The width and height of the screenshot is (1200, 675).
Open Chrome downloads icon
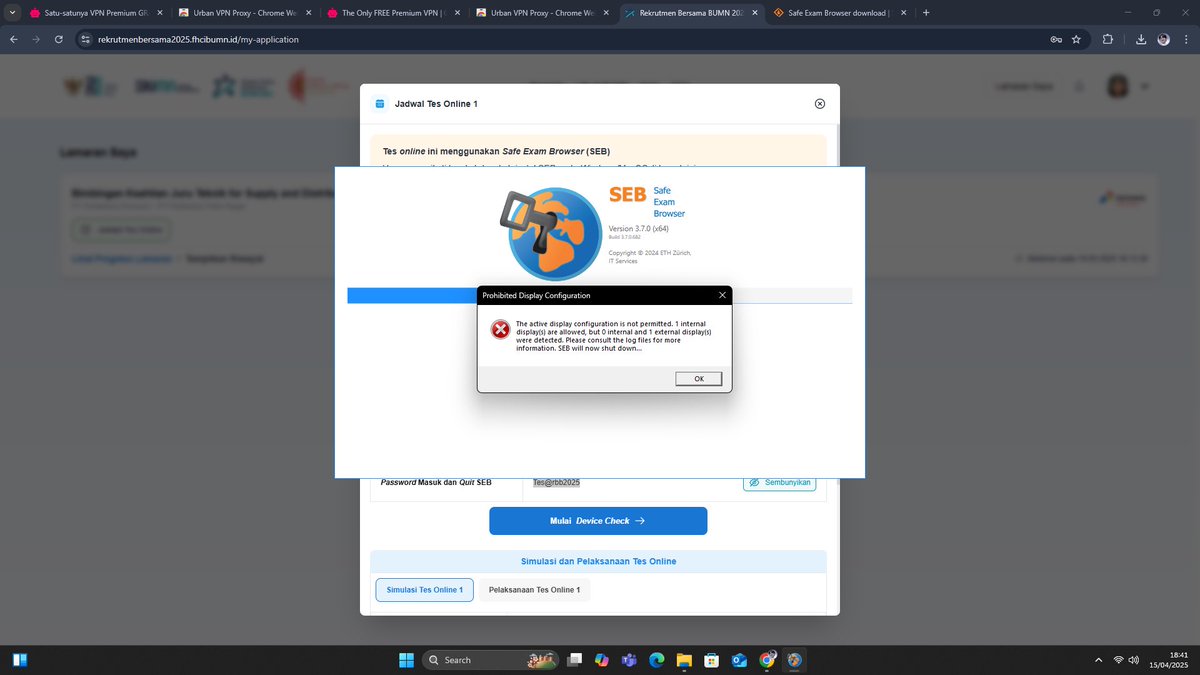click(x=1142, y=40)
